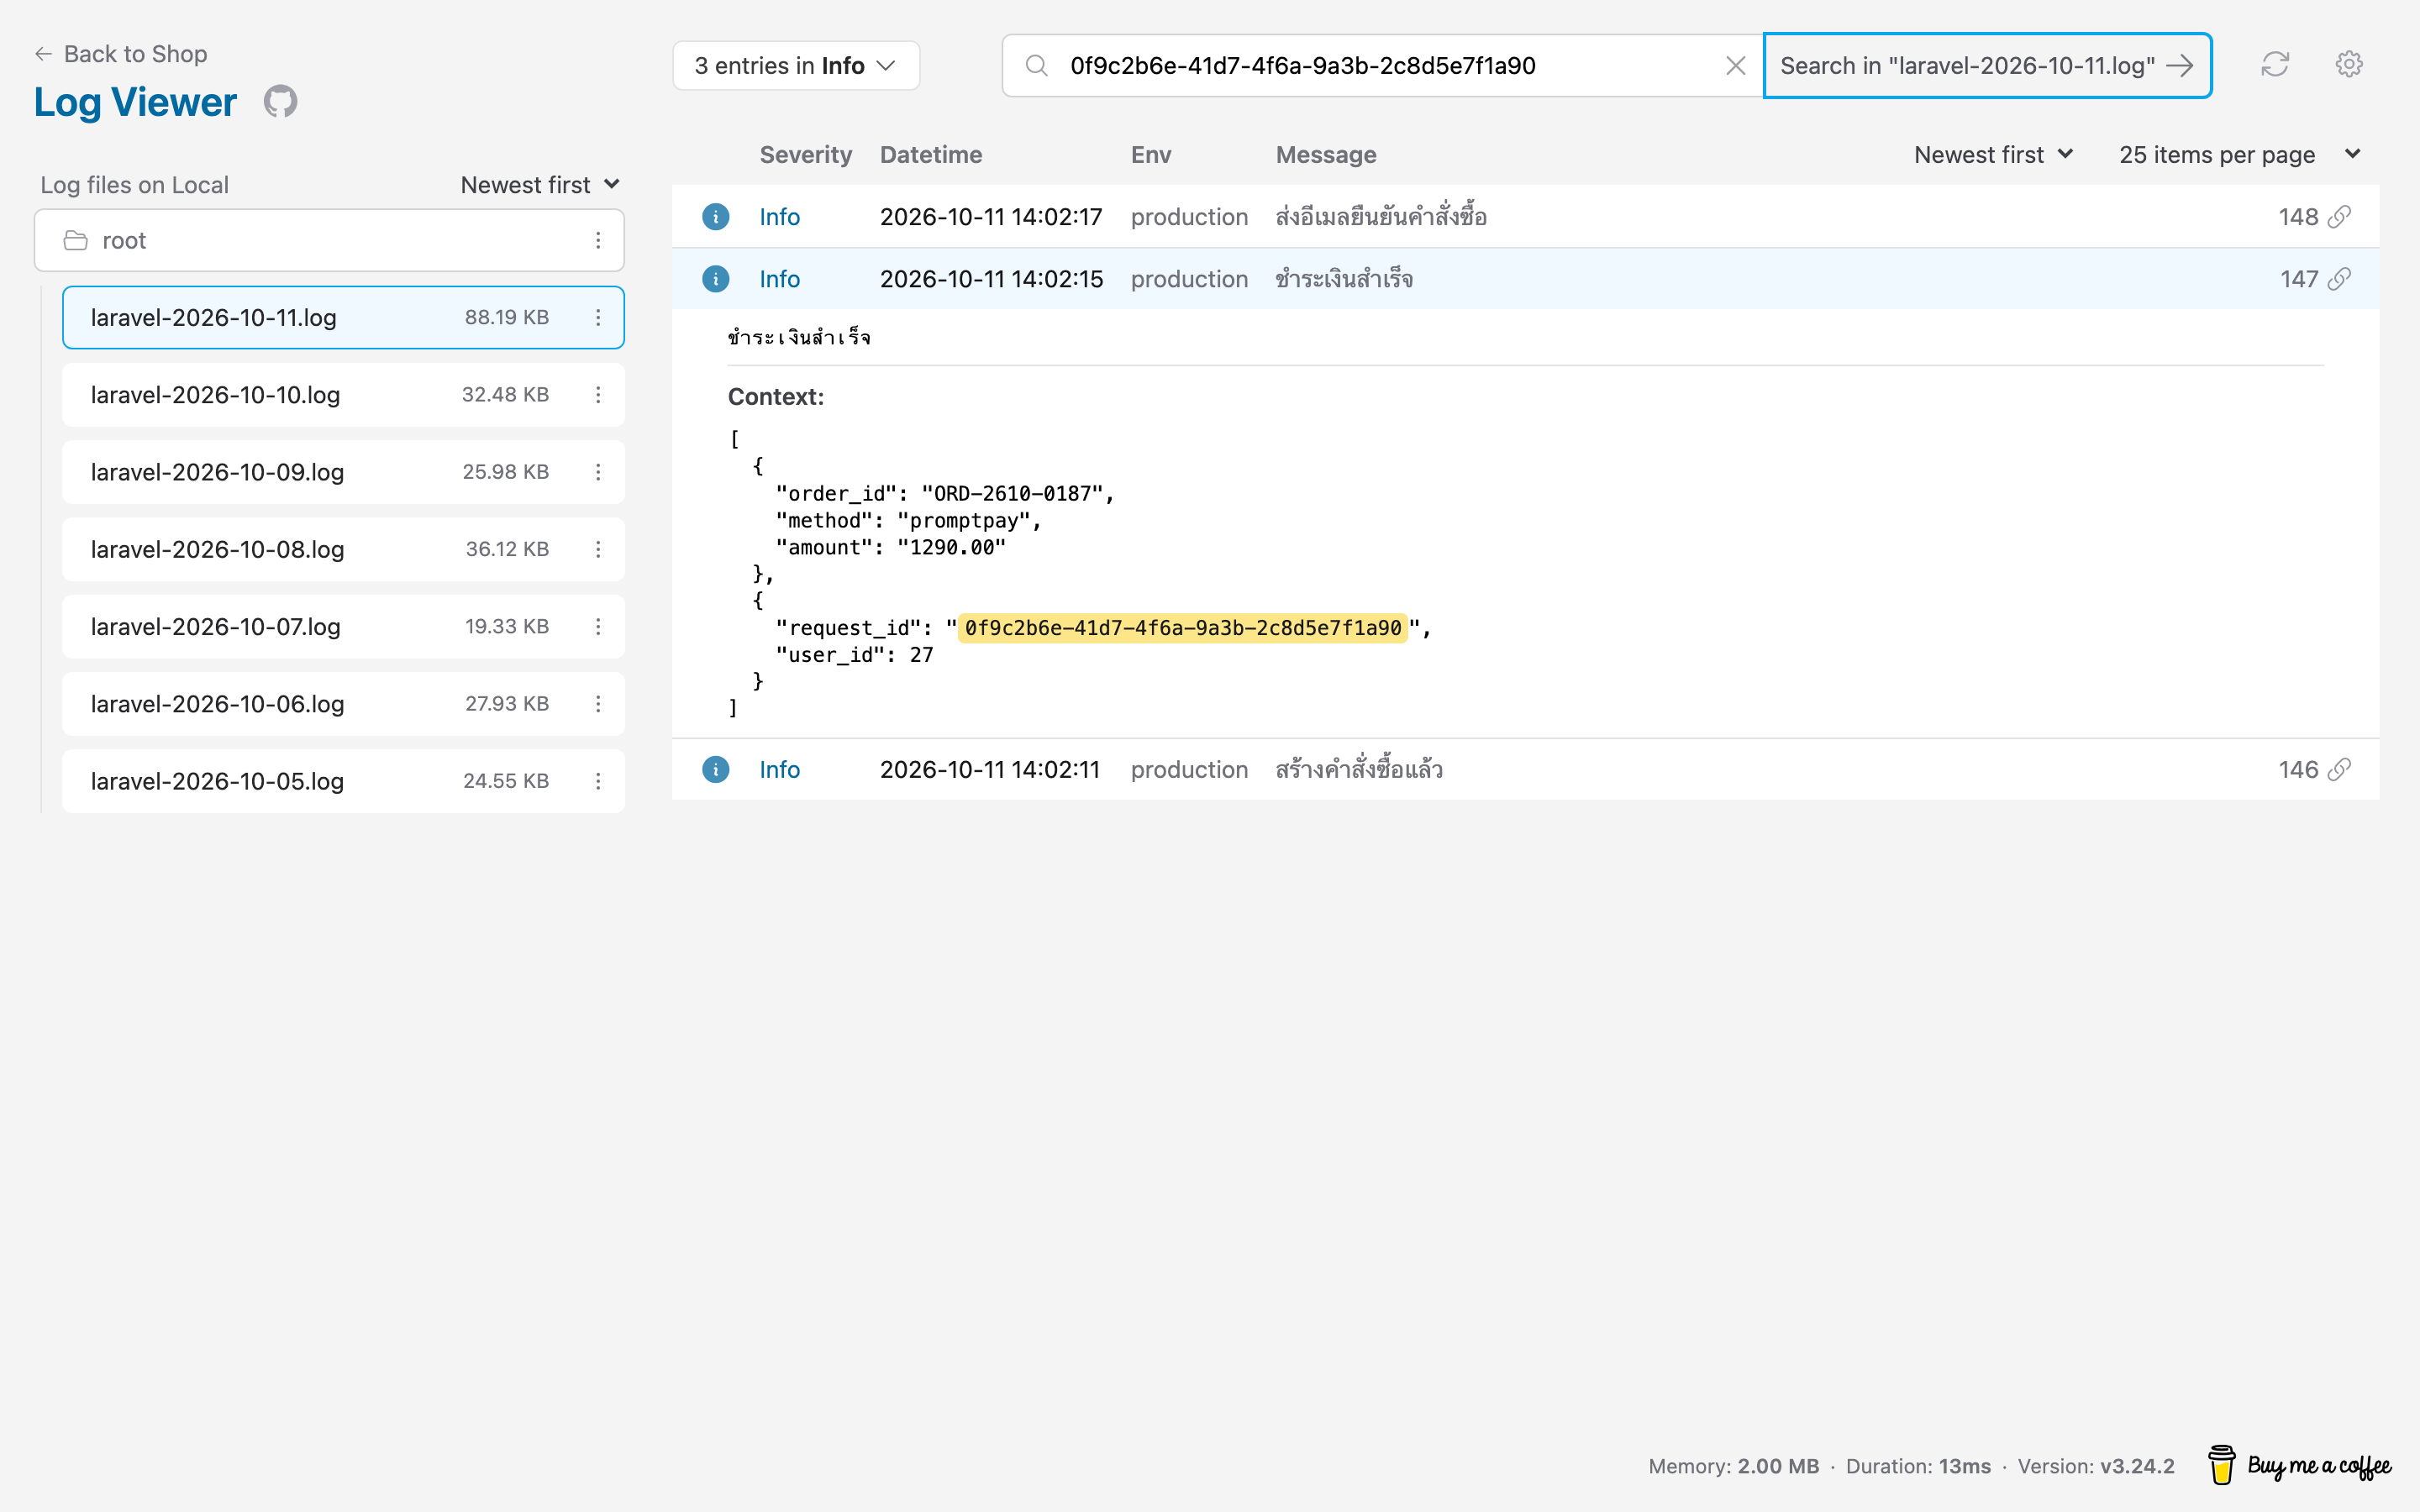
Task: Open options for laravel-2026-10-07.log
Action: 598,626
